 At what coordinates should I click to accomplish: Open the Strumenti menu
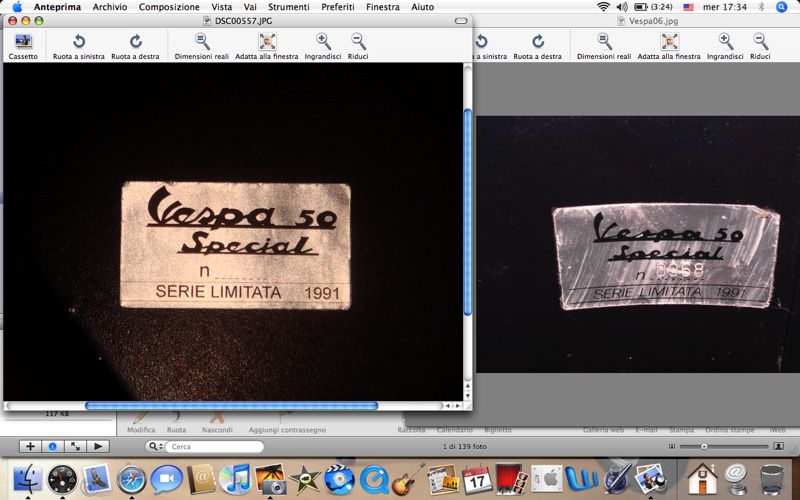click(x=289, y=7)
